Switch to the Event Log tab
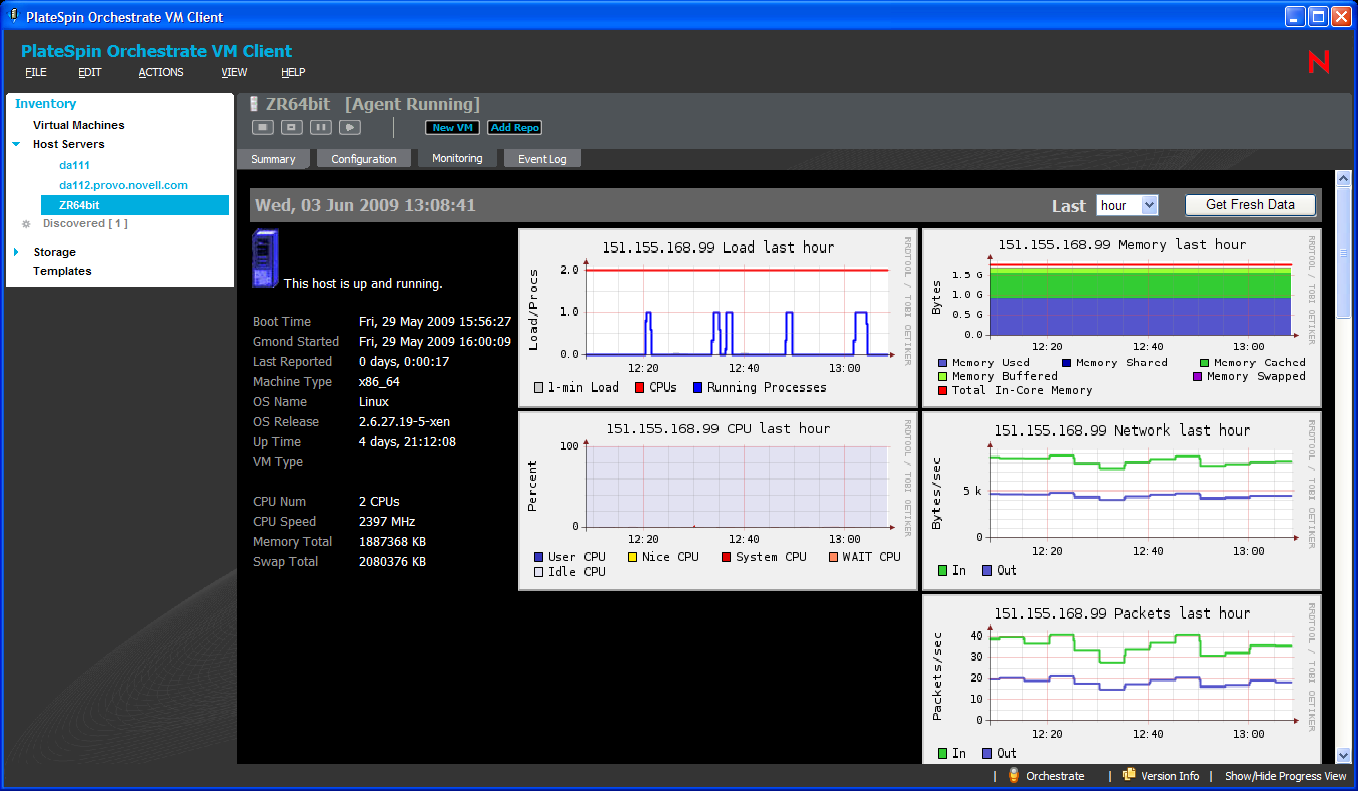Image resolution: width=1358 pixels, height=791 pixels. point(542,159)
